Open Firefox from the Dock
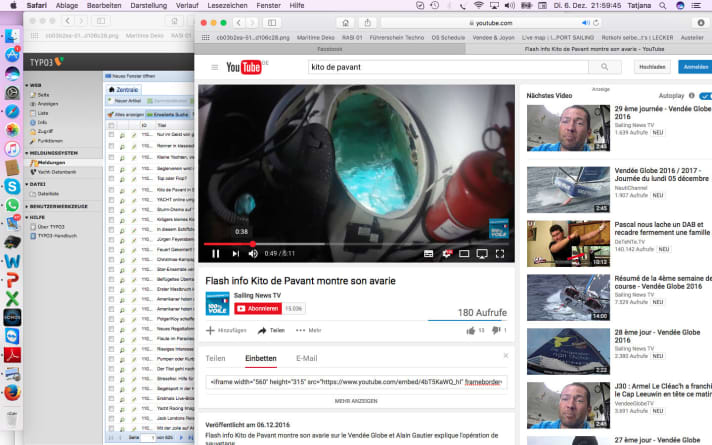Screen dimensions: 712x445 [x=12, y=392]
